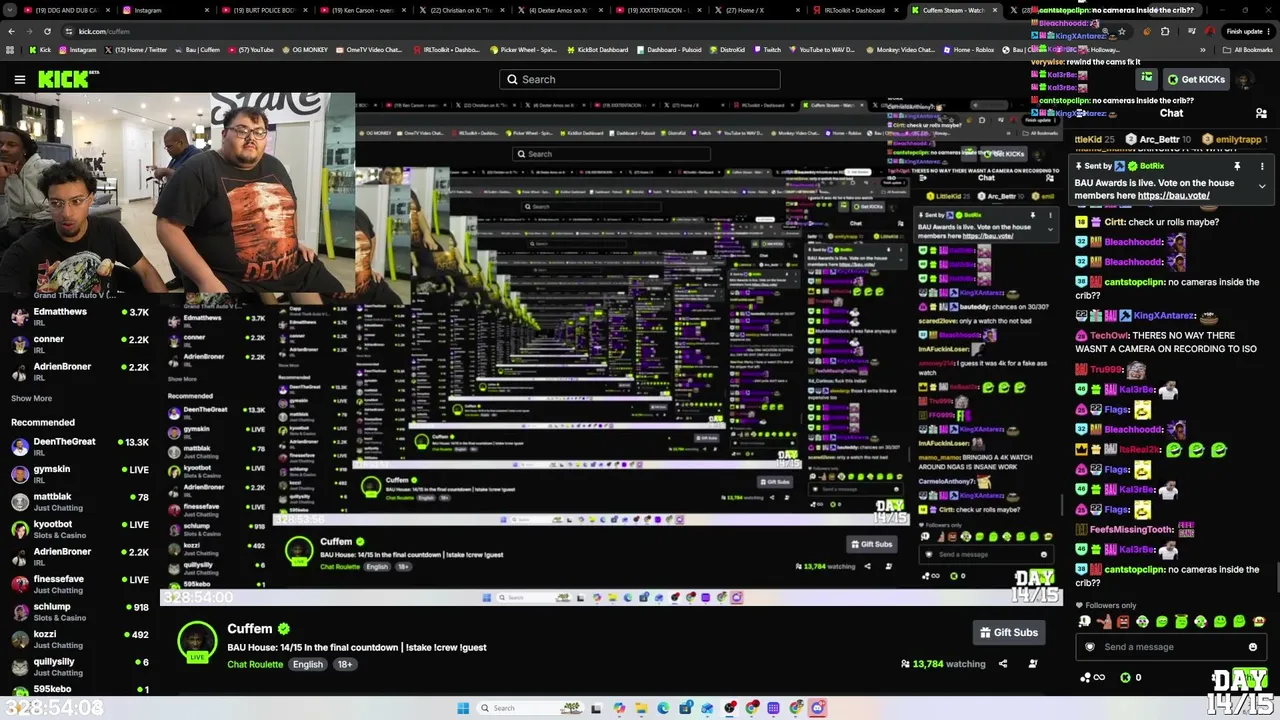Type in the Send a message field
Viewport: 1280px width, 720px height.
click(x=1170, y=647)
